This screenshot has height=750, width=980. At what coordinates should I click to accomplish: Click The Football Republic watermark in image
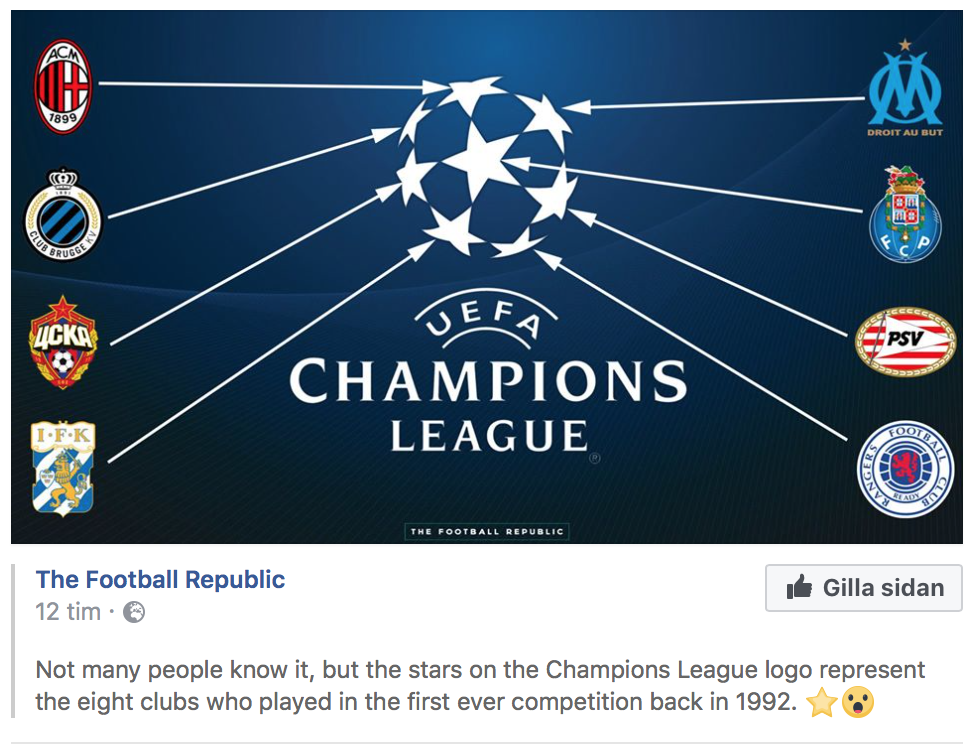[487, 531]
